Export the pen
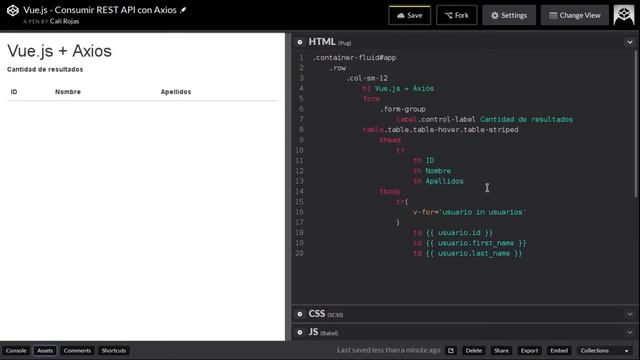The image size is (640, 360). coord(529,351)
